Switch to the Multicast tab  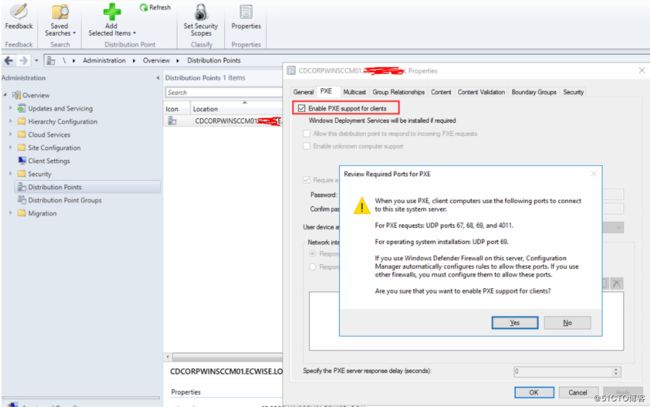click(354, 92)
